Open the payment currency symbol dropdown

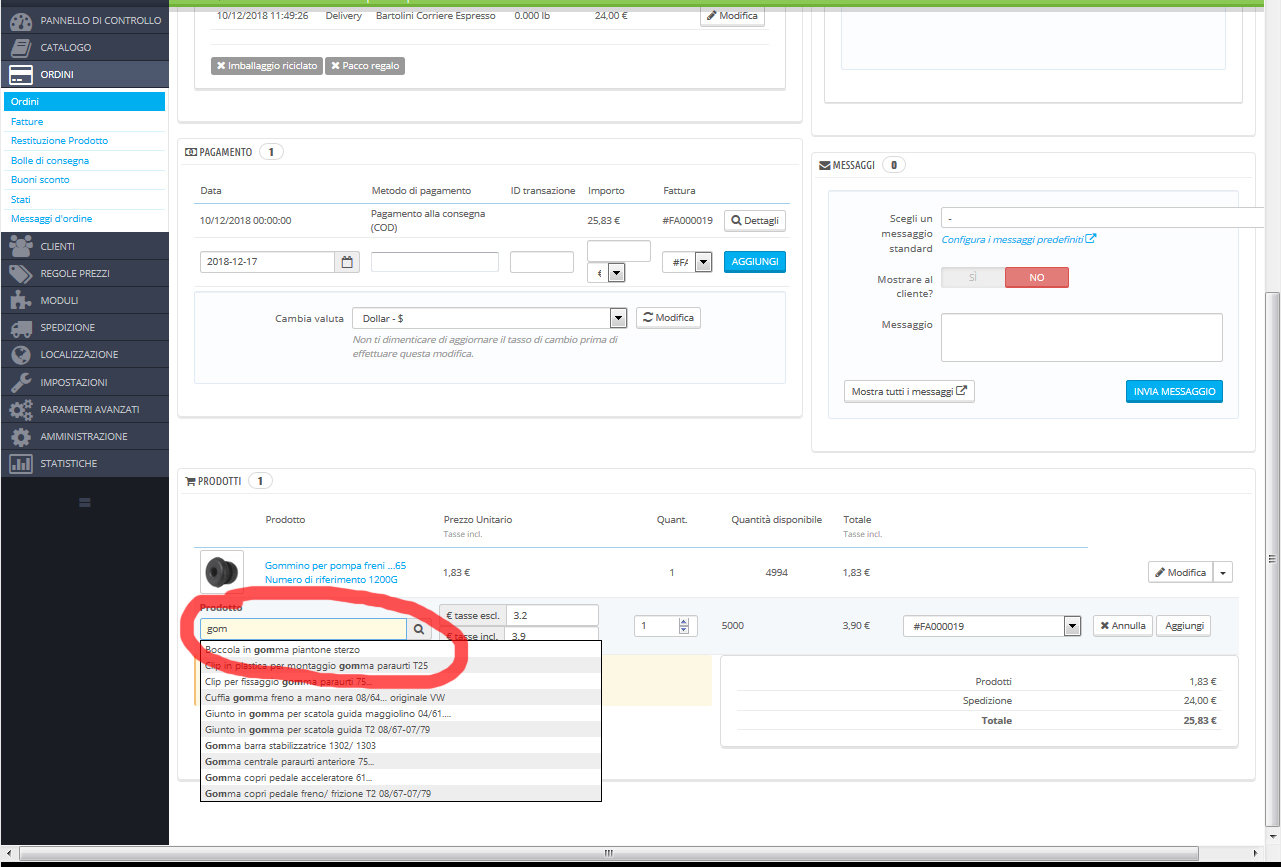pyautogui.click(x=606, y=273)
